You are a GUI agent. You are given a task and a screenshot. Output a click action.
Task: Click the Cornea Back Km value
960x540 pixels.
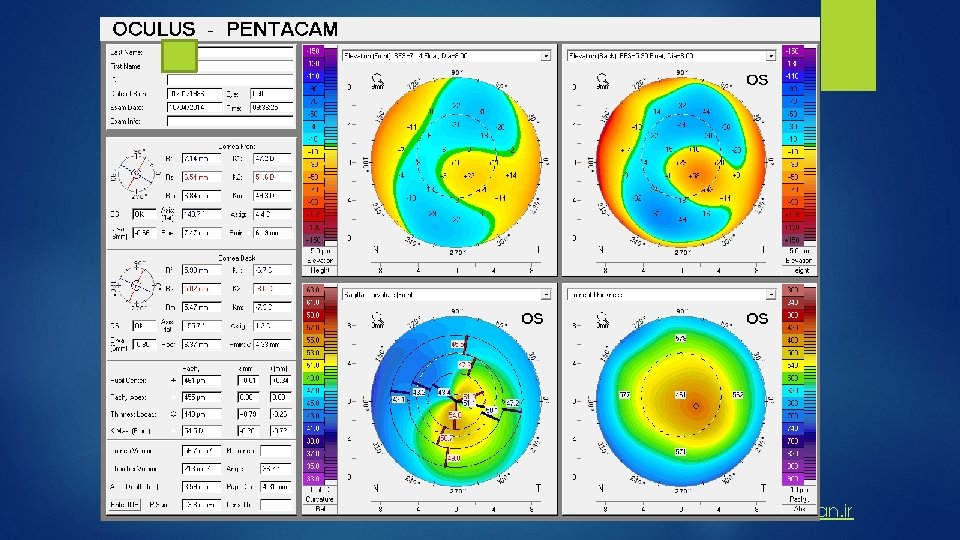click(x=272, y=307)
